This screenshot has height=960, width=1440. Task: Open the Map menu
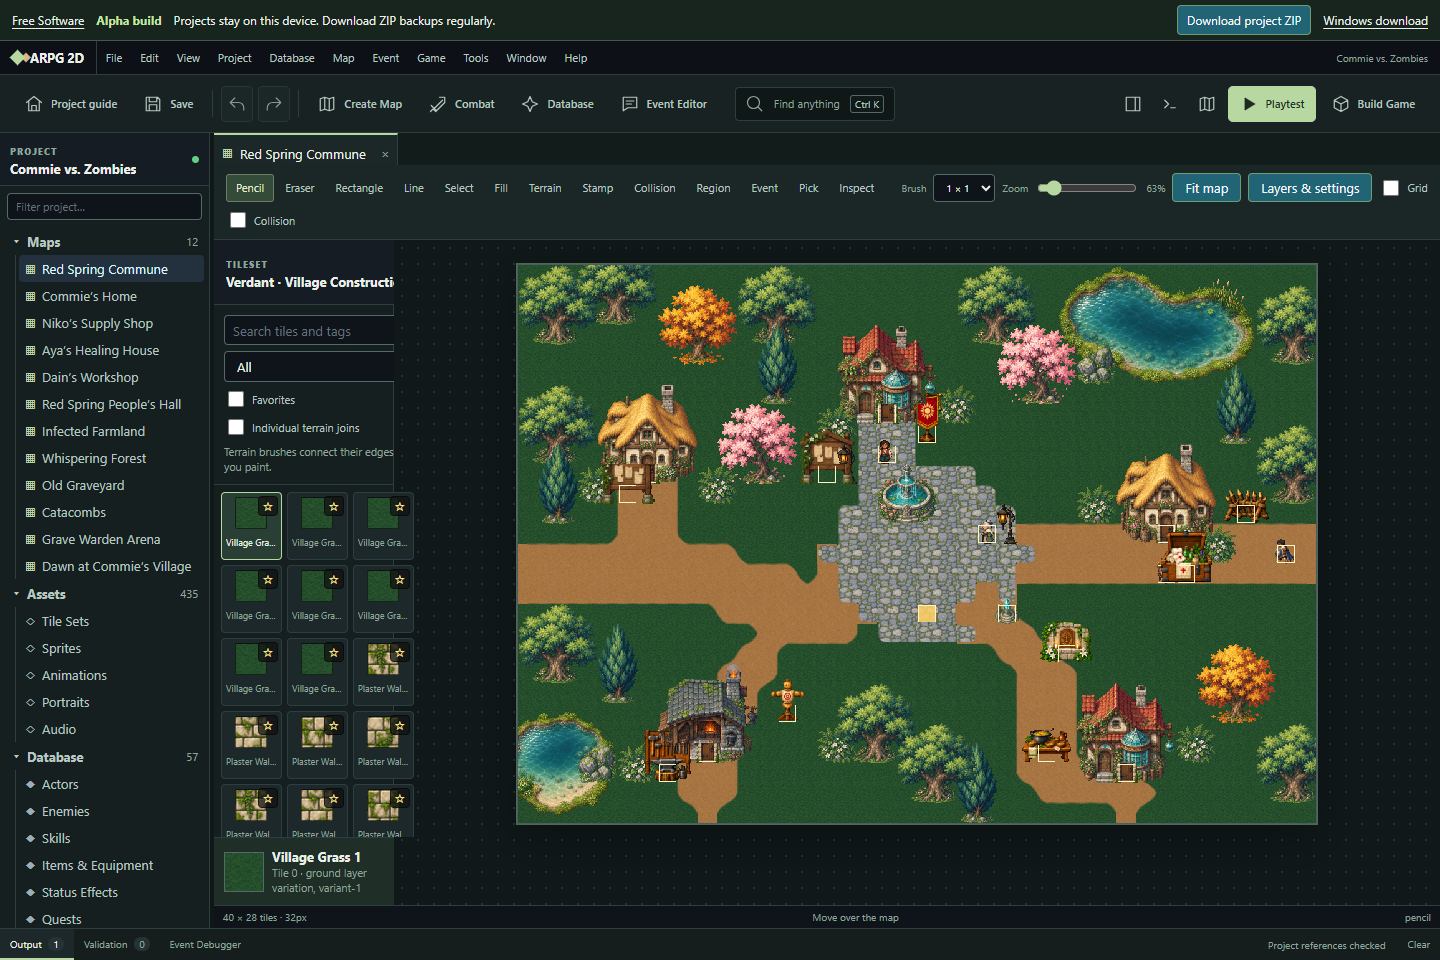343,58
